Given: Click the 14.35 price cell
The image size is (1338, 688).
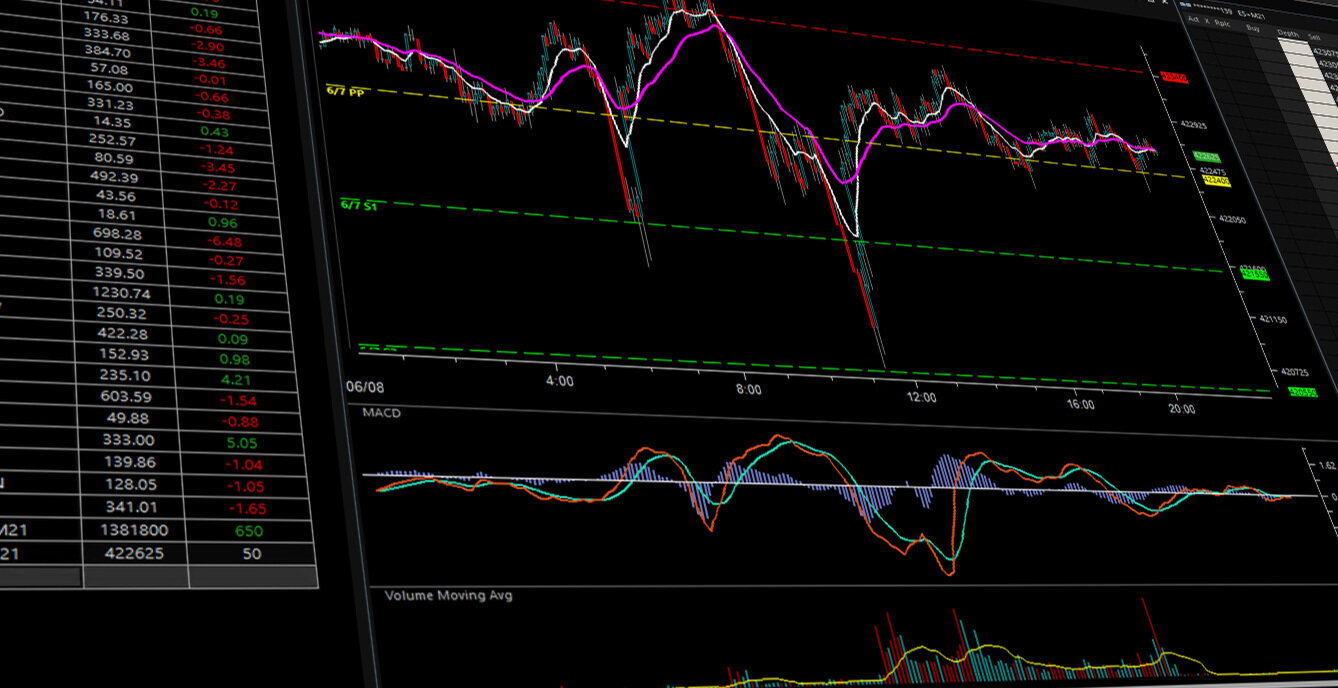Looking at the screenshot, I should click(112, 122).
